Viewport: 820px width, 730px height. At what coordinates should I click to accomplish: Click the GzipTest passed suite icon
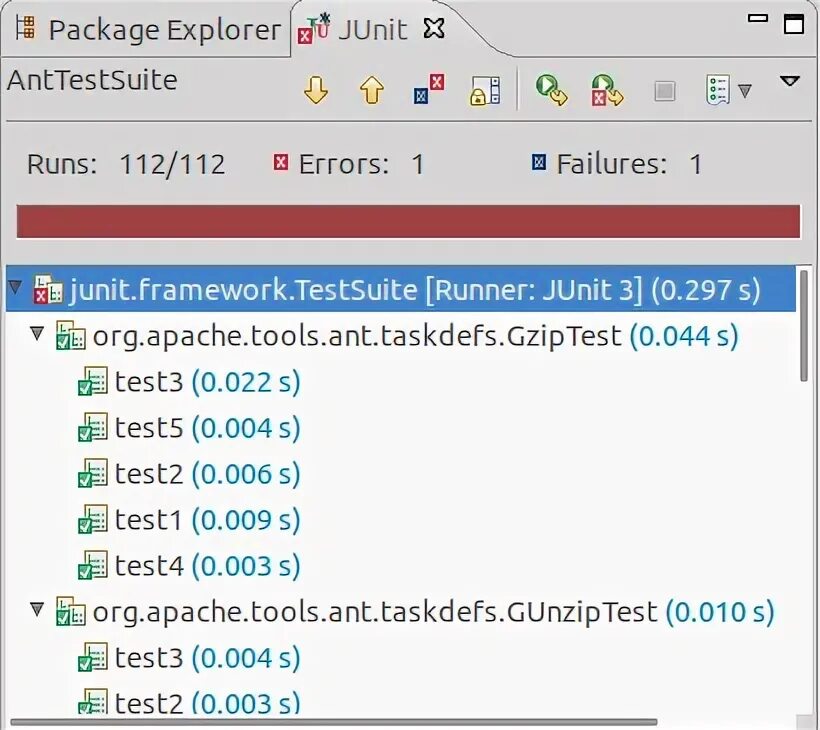(70, 336)
